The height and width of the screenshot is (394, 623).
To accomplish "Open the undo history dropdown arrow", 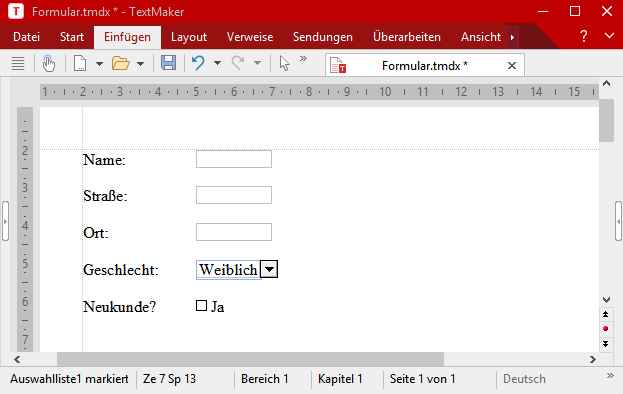I will coord(217,63).
